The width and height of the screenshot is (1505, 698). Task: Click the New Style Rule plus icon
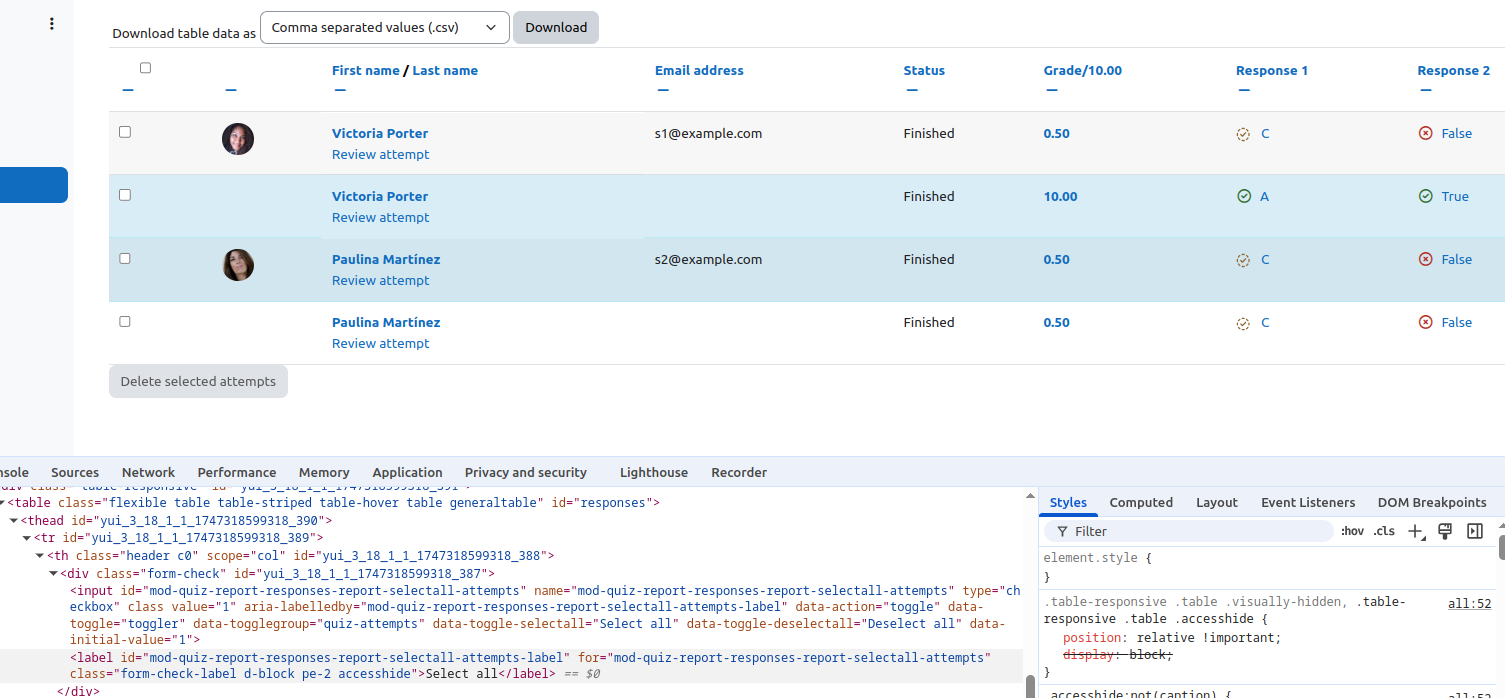(x=1416, y=532)
